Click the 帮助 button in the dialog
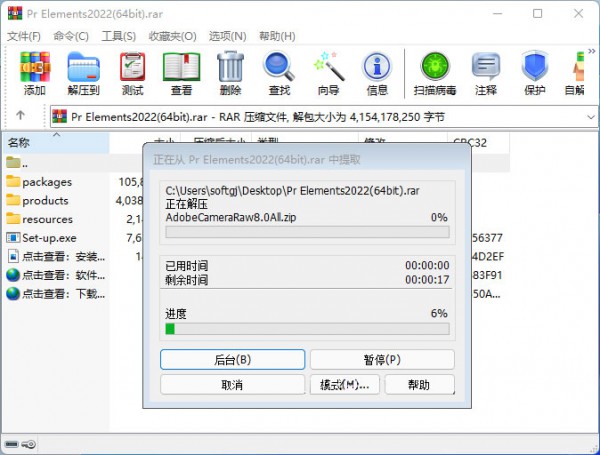600x455 pixels. click(419, 385)
